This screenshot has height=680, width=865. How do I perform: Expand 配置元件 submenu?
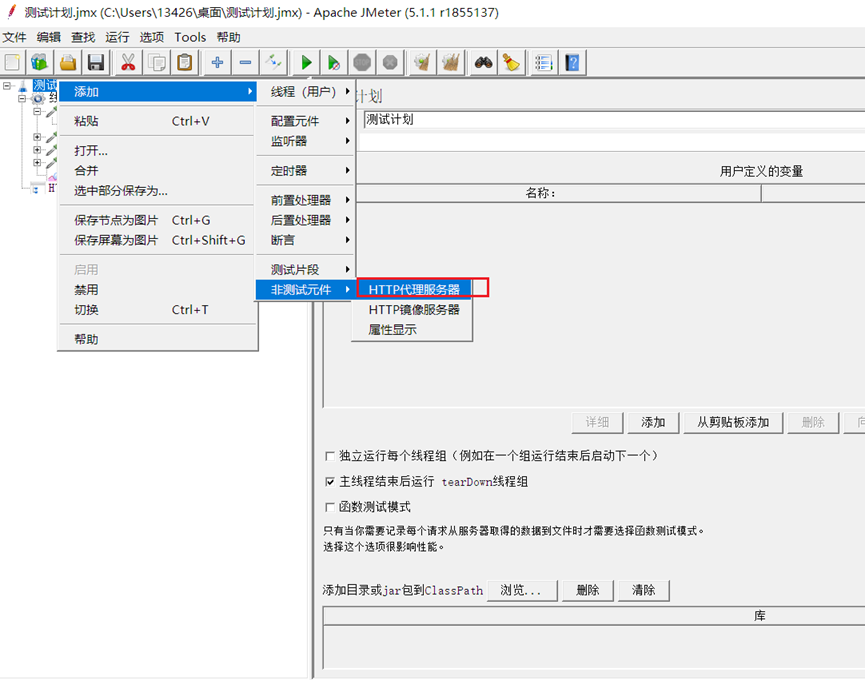(306, 121)
